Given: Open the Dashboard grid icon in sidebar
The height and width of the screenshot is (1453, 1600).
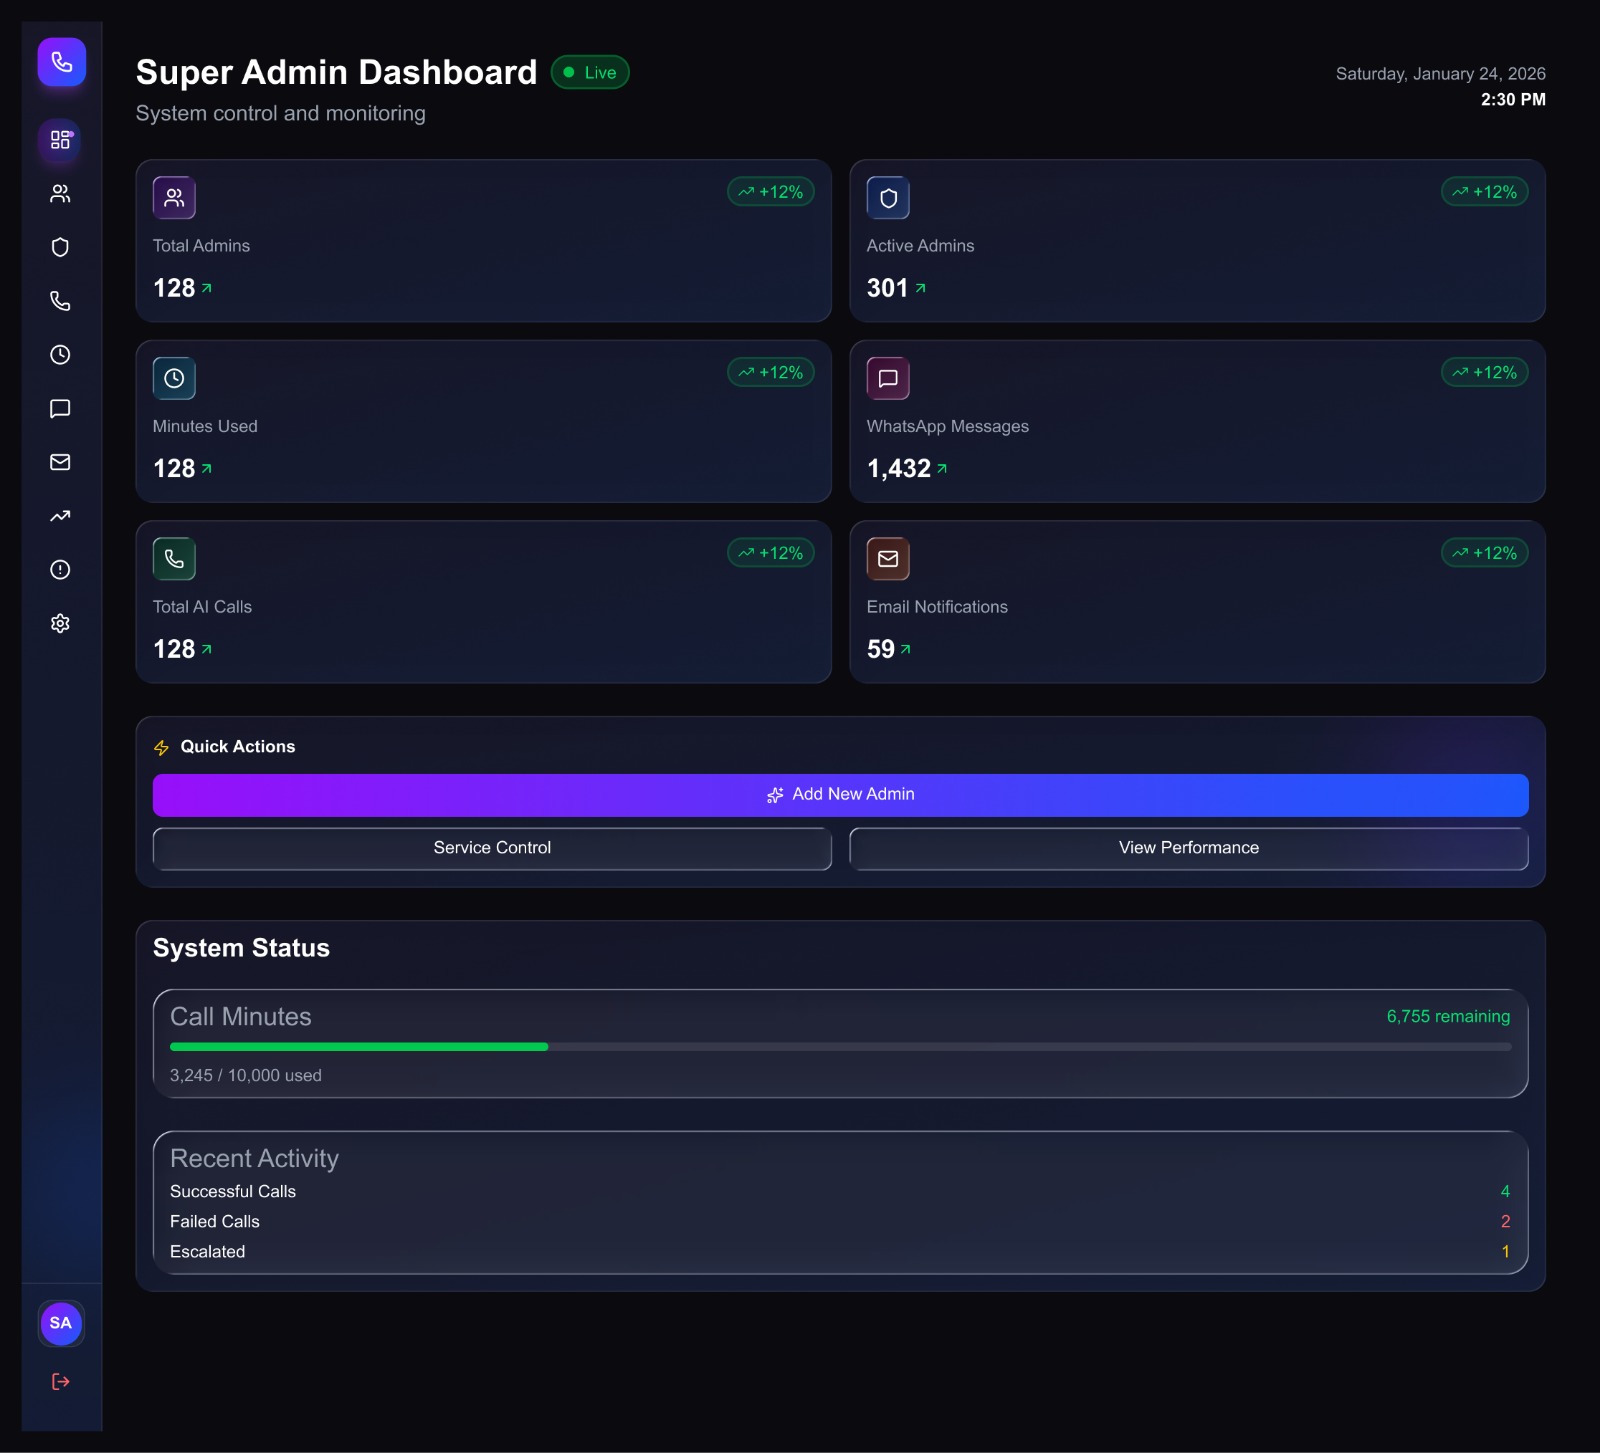Looking at the screenshot, I should [60, 141].
